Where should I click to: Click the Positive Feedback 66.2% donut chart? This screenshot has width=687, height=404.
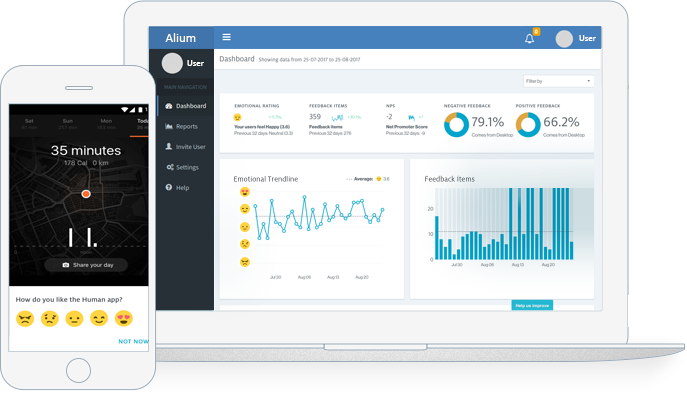click(528, 124)
